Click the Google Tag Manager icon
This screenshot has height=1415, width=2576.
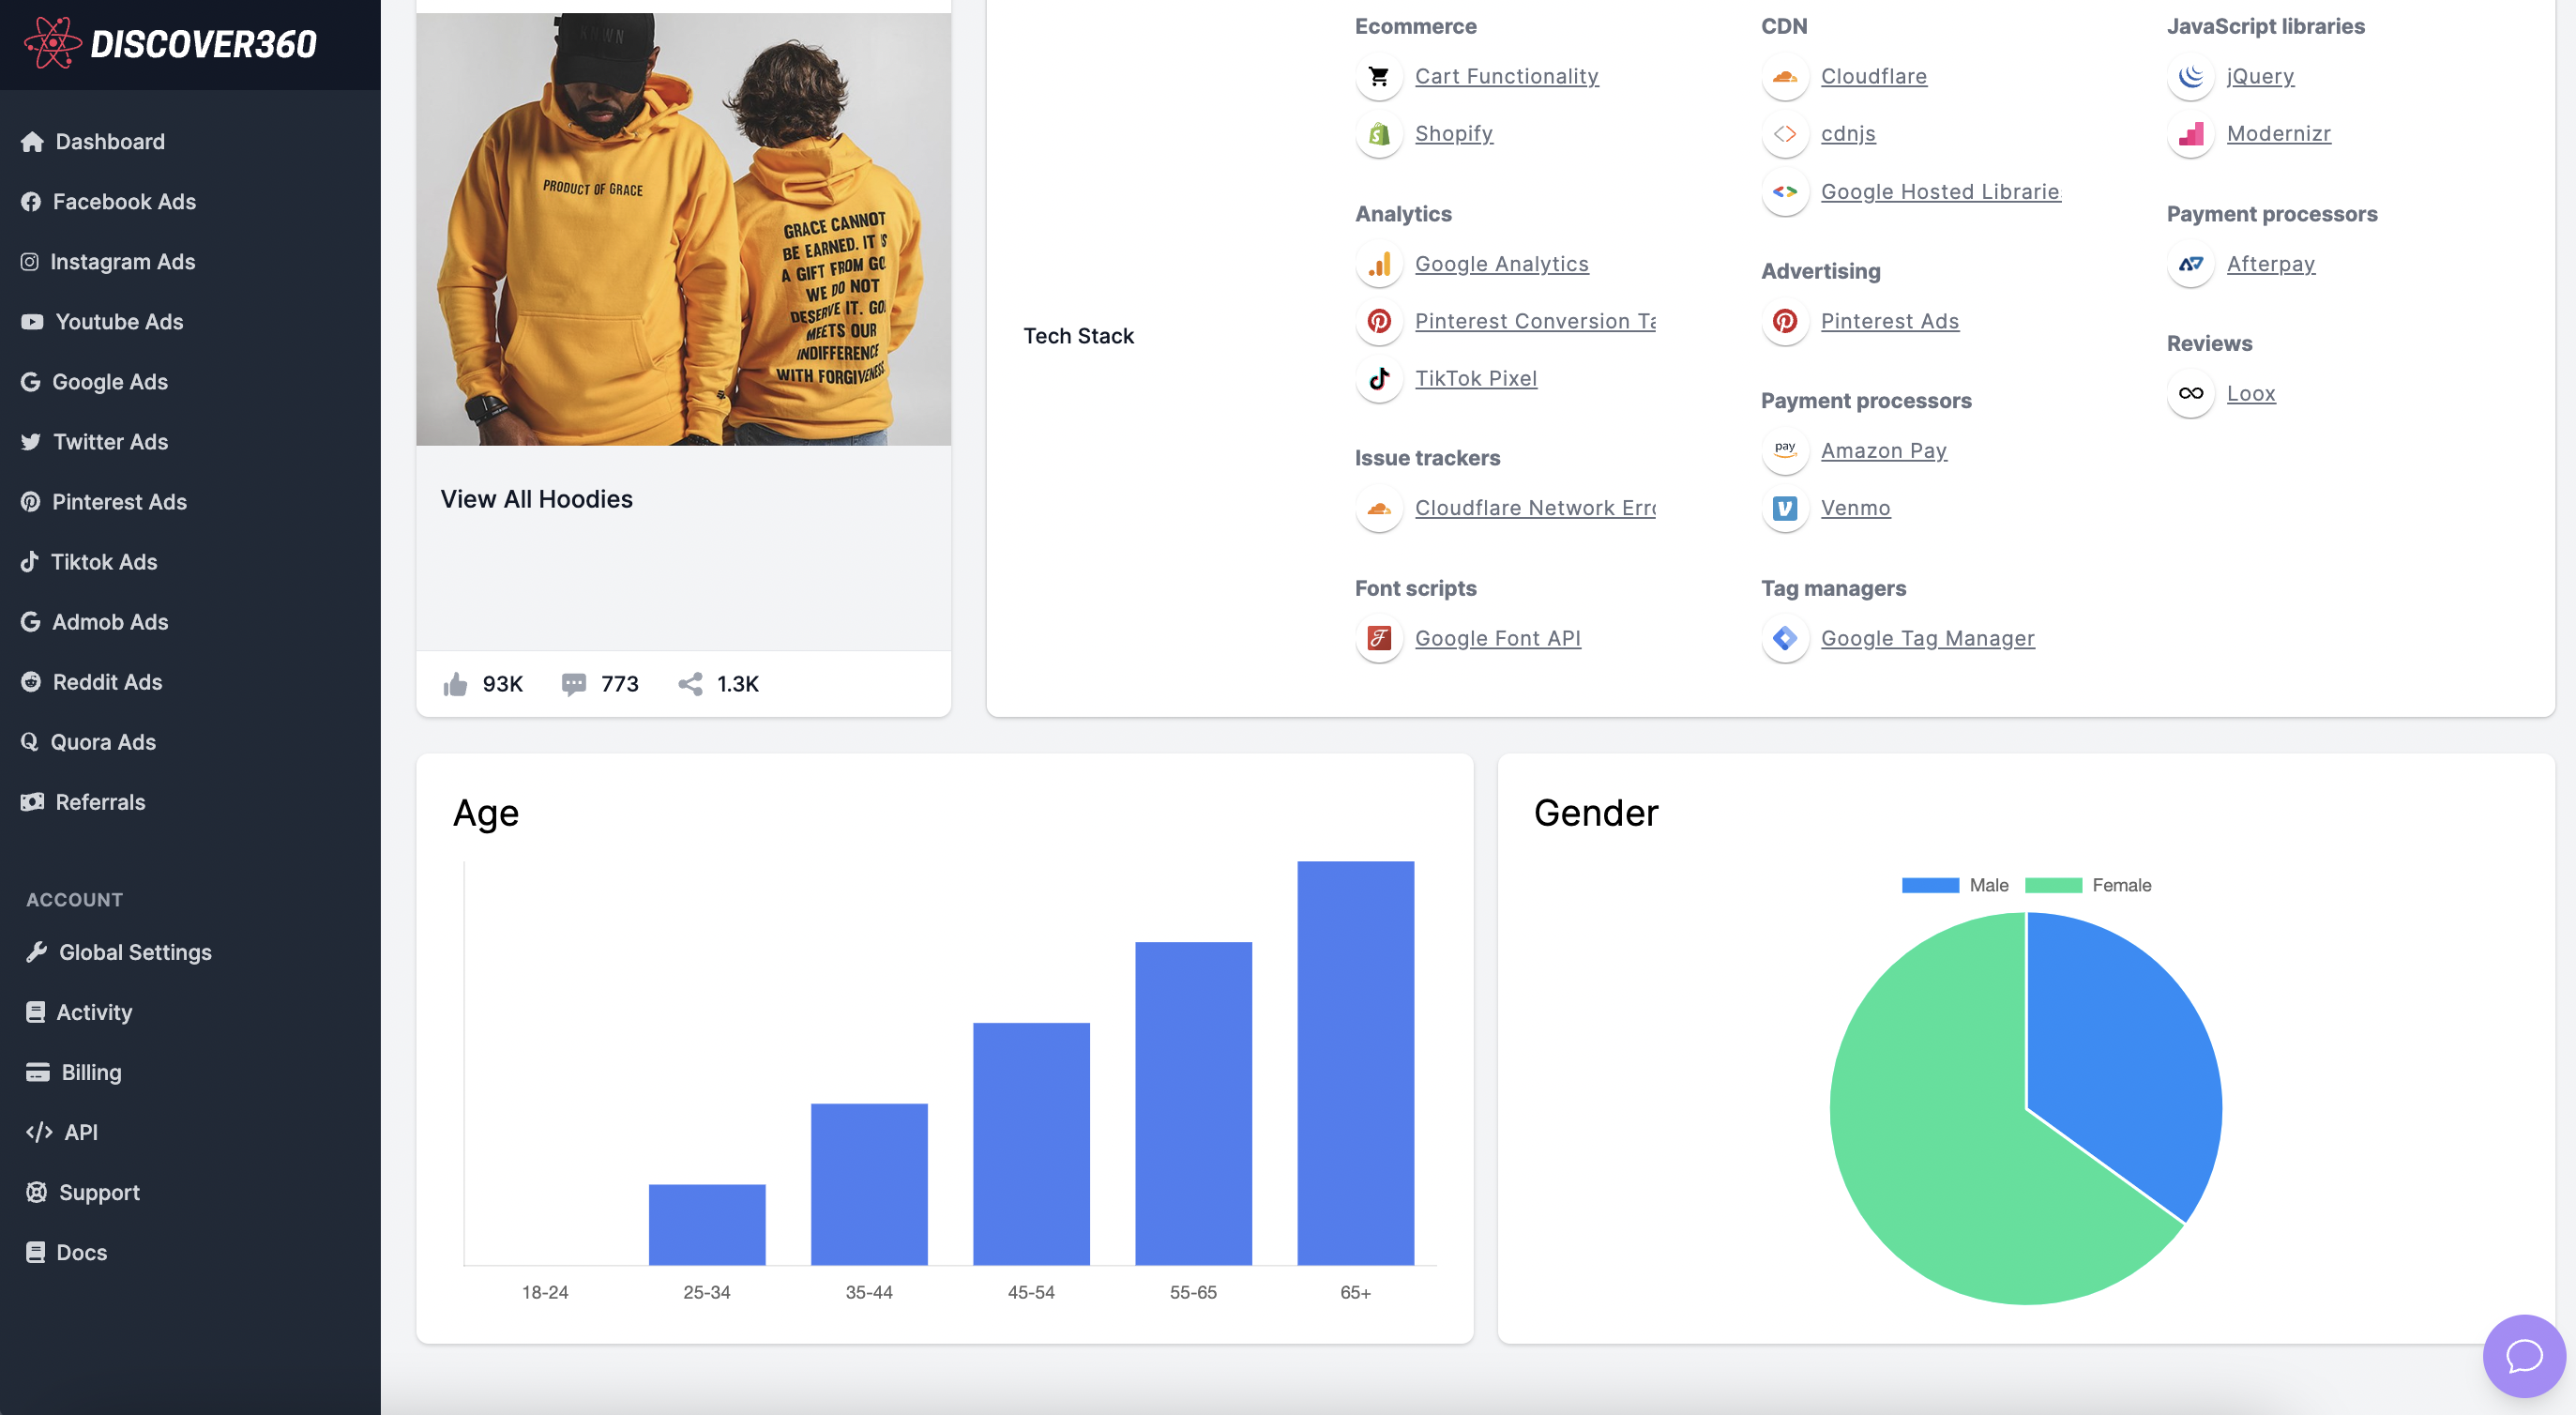1784,638
